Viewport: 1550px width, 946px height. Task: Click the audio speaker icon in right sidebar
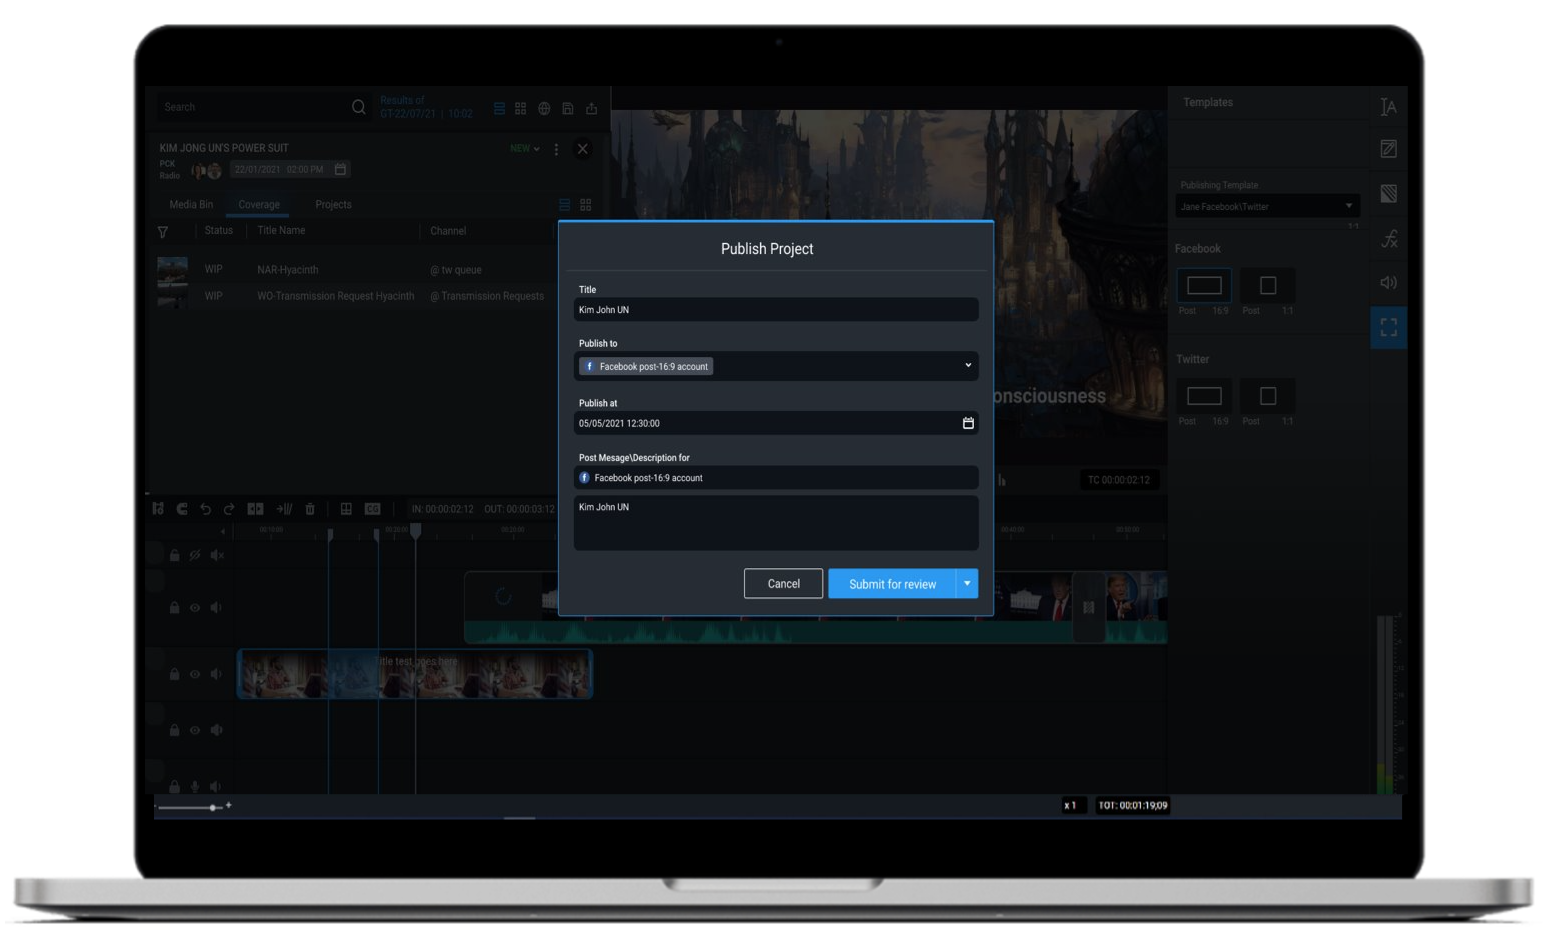(1389, 283)
